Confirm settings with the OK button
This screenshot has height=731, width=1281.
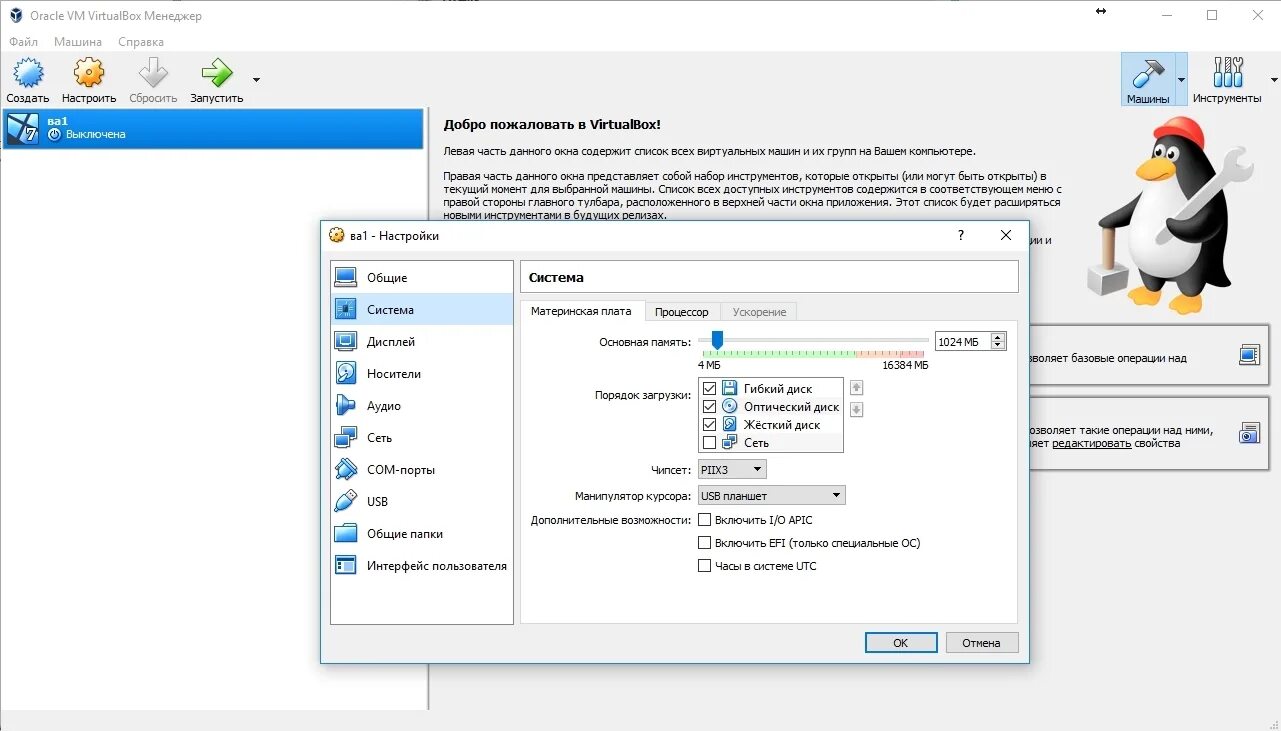click(x=901, y=643)
